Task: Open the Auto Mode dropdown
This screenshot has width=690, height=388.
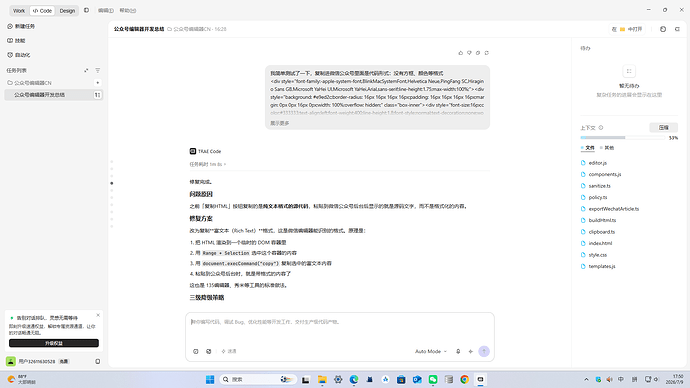Action: coord(431,351)
